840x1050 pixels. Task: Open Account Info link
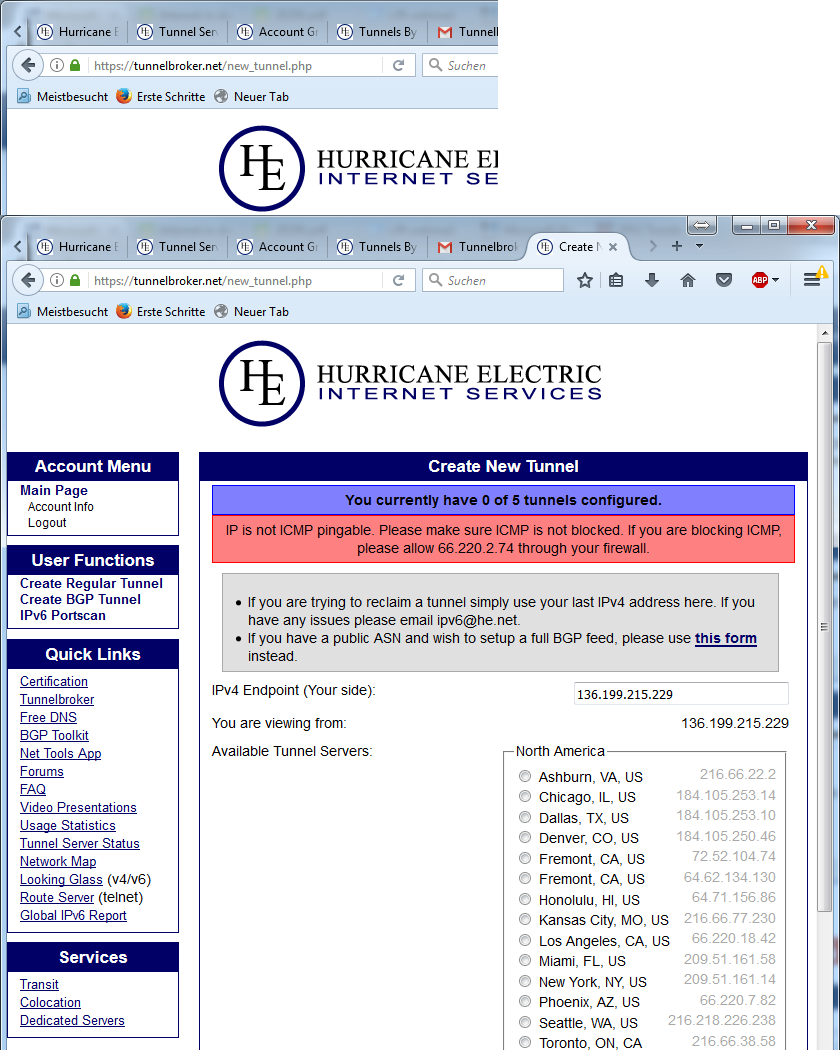(60, 507)
